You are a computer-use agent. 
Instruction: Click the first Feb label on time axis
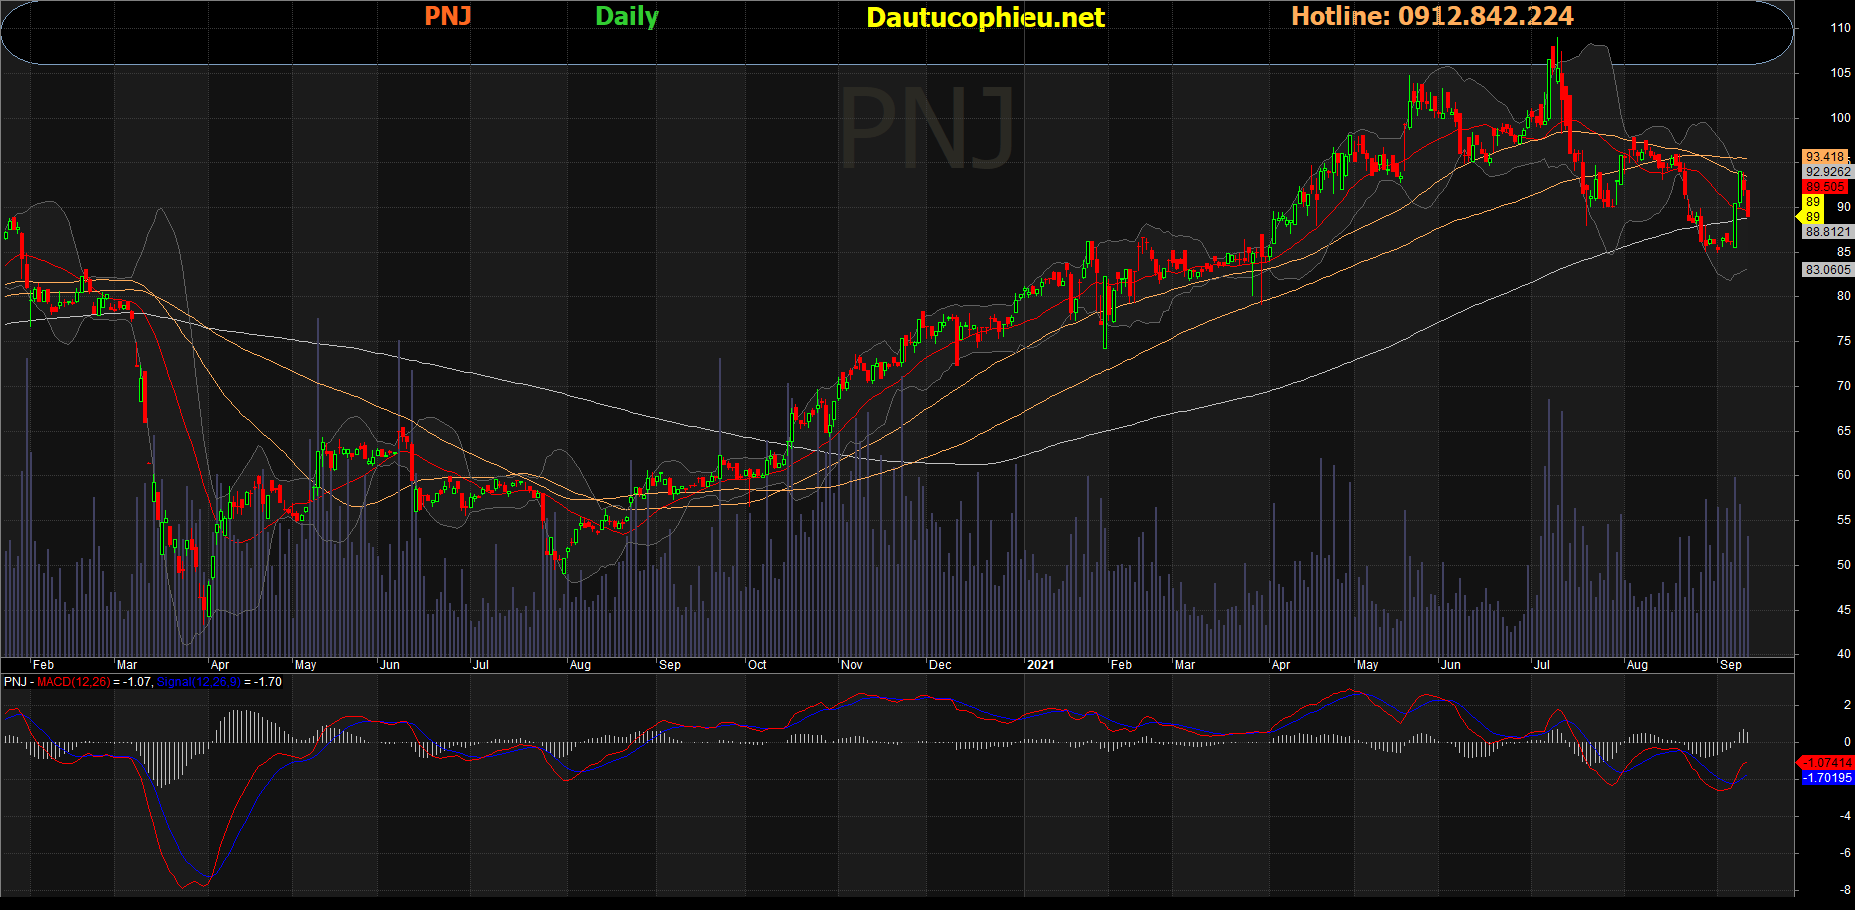(x=43, y=665)
